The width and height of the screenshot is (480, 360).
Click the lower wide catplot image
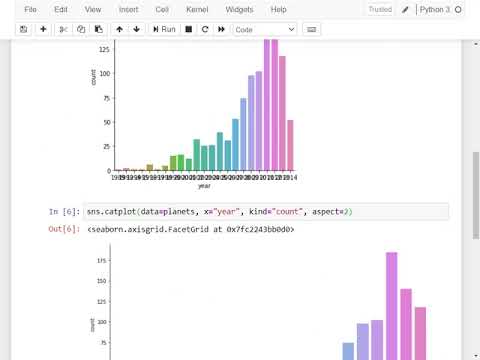260,302
